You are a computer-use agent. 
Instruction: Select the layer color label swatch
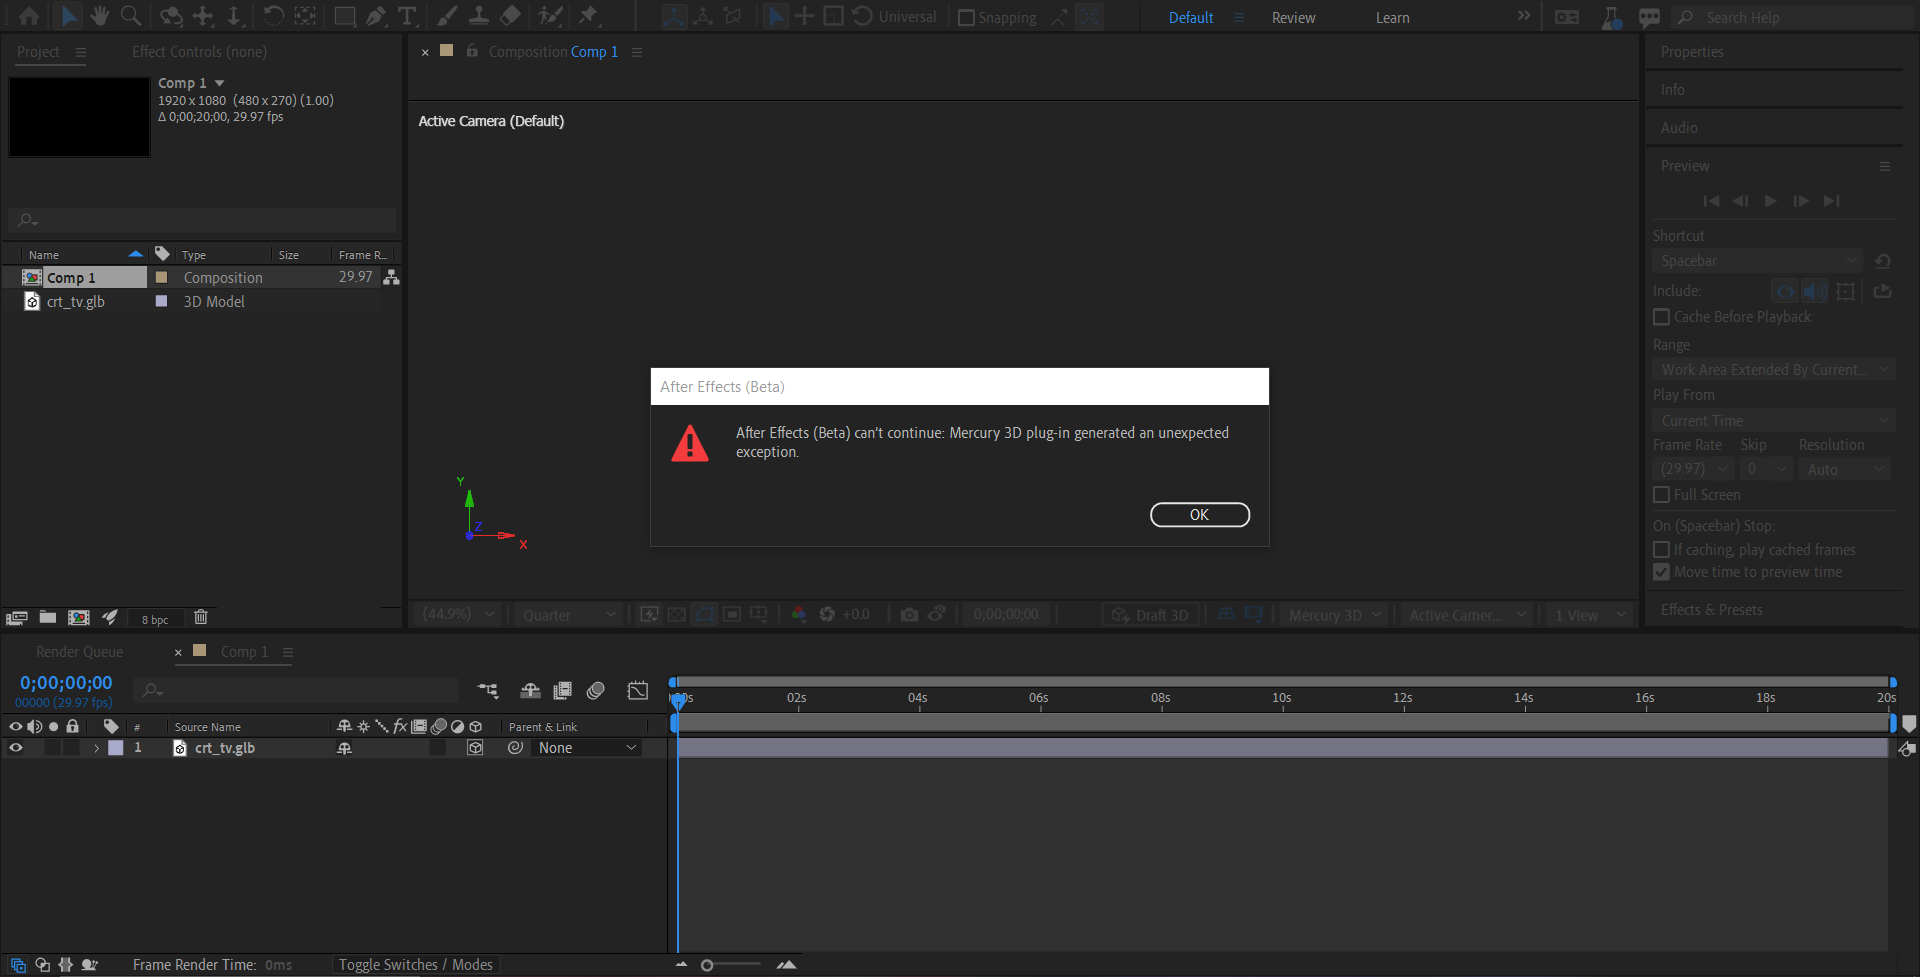pos(115,748)
